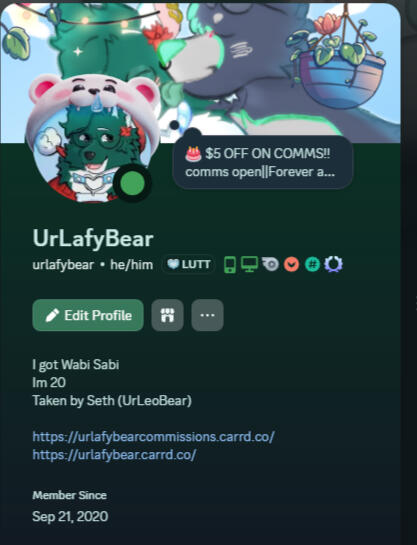Open the shop storefront icon button
This screenshot has height=545, width=417.
pyautogui.click(x=167, y=315)
